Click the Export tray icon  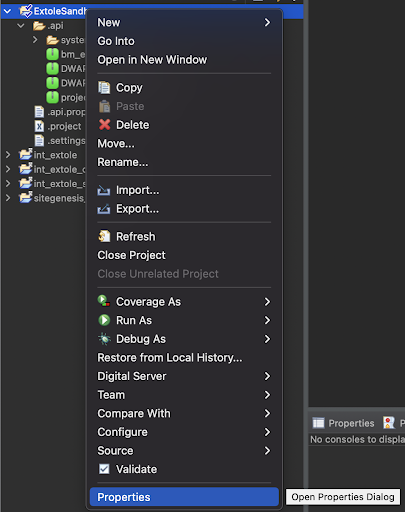pos(104,209)
